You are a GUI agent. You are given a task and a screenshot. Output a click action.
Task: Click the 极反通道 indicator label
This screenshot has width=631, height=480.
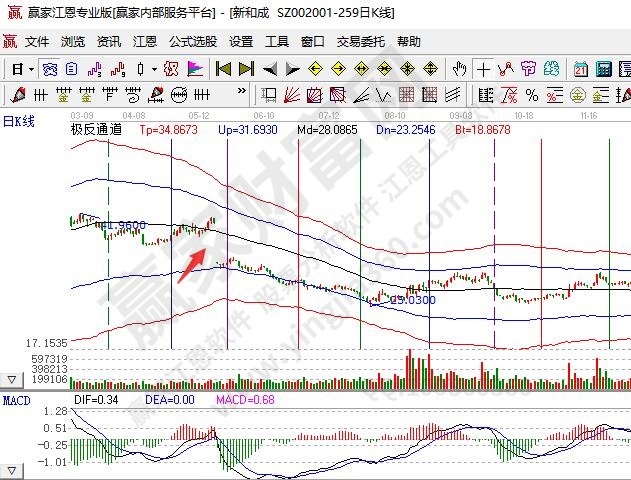96,130
